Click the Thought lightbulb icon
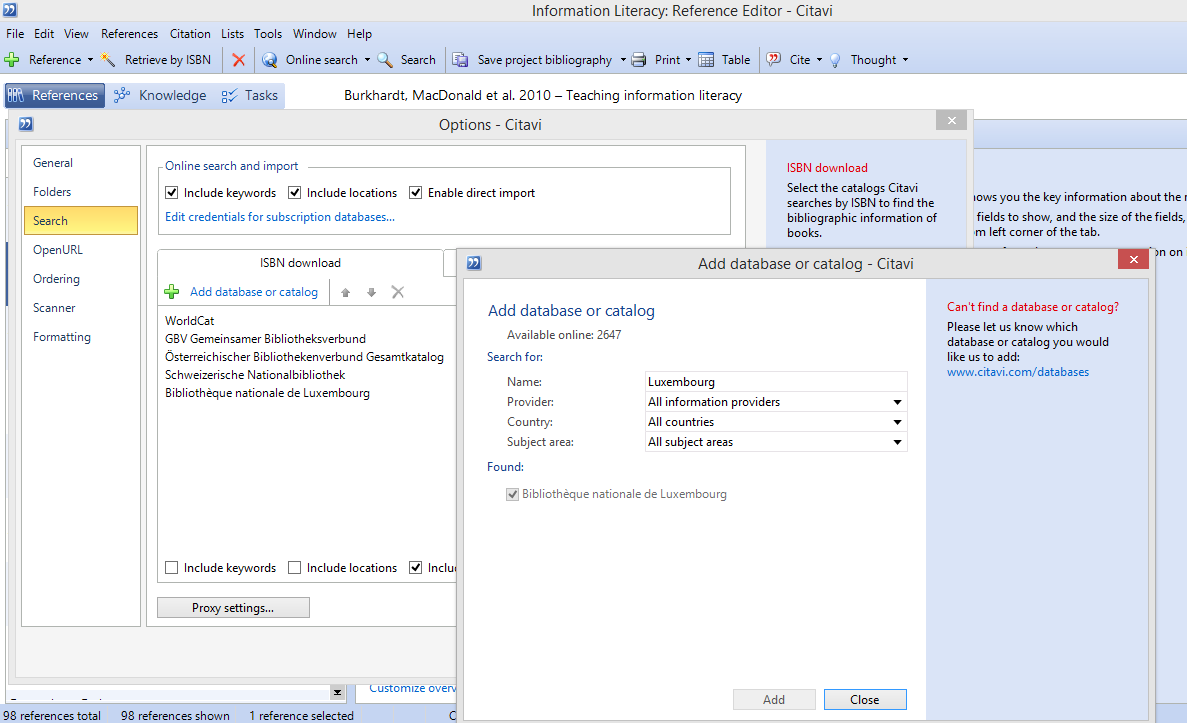The width and height of the screenshot is (1187, 723). [x=835, y=60]
